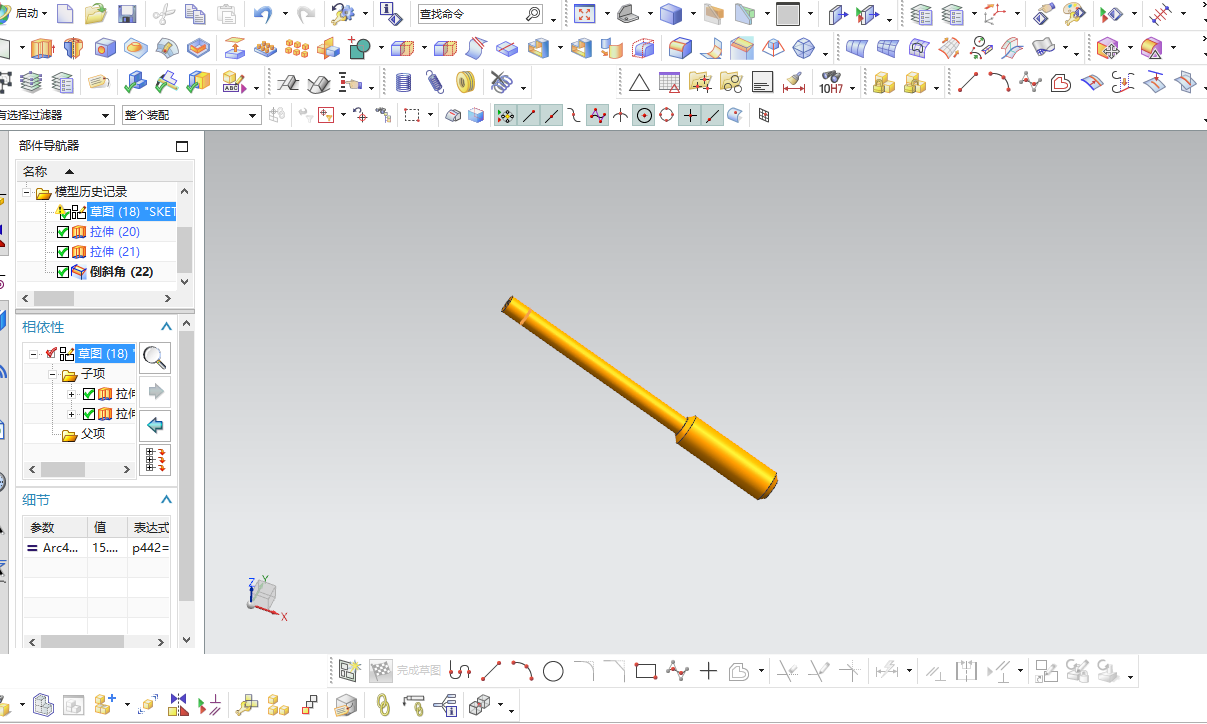Expand the first 拉伸 child node
This screenshot has width=1207, height=724.
coord(72,394)
